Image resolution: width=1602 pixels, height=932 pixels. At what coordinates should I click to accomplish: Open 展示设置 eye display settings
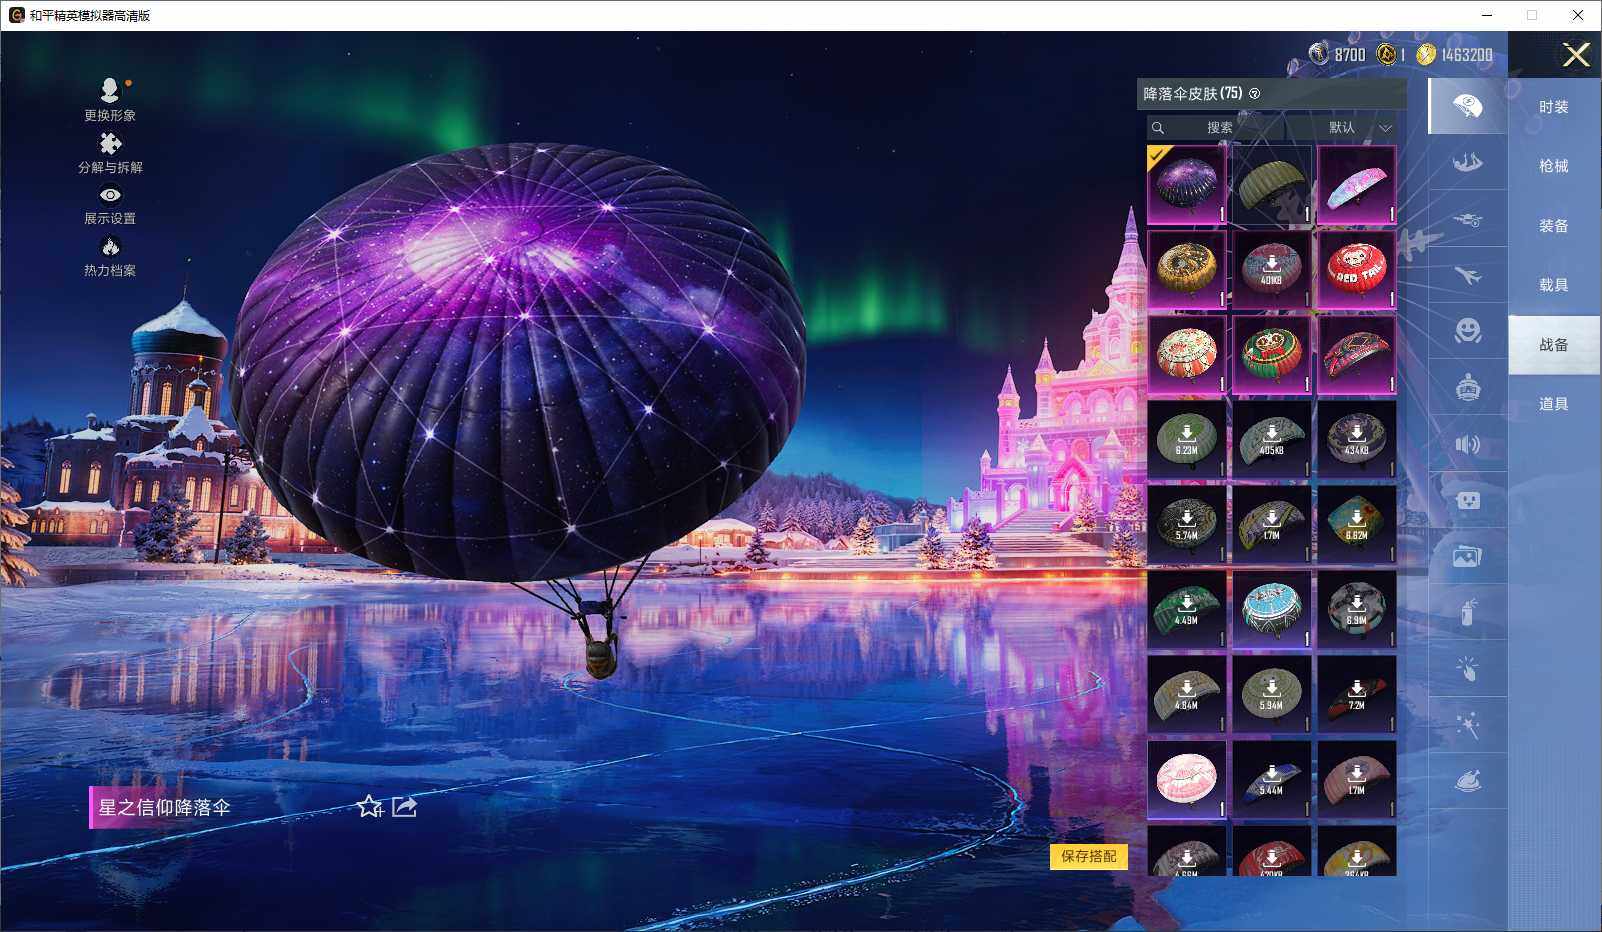[110, 205]
